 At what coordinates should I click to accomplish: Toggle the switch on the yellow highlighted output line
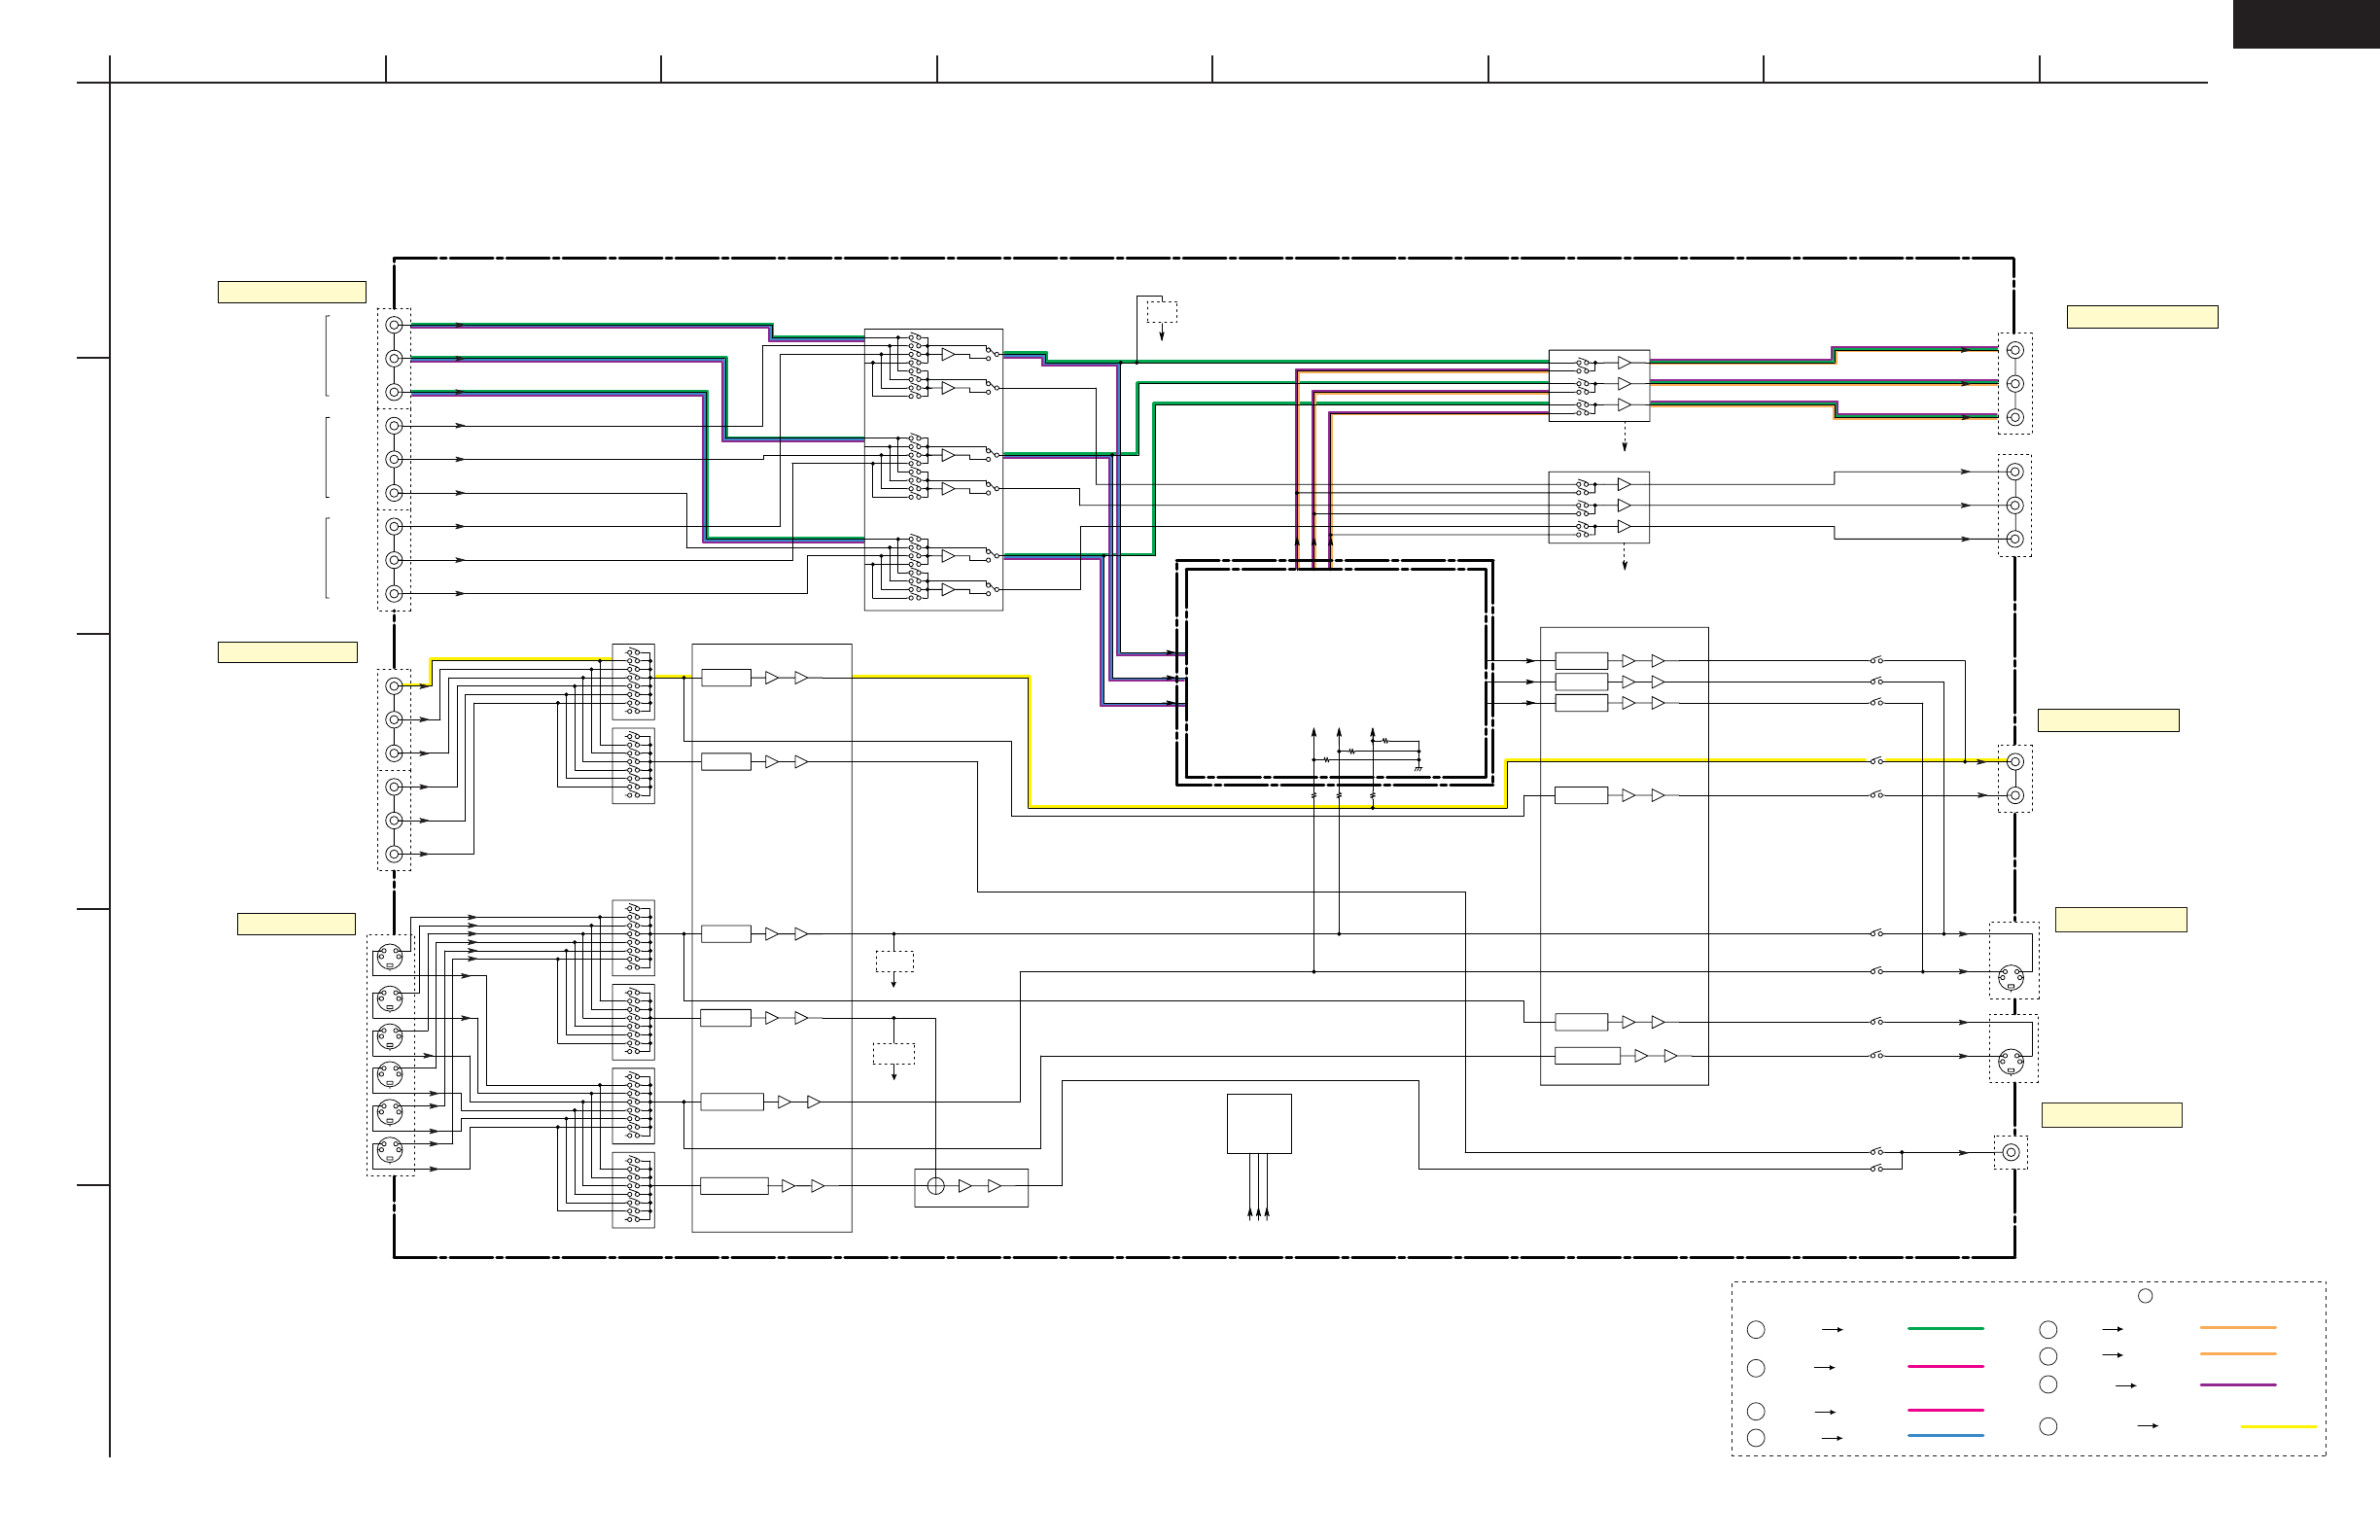[x=1877, y=761]
